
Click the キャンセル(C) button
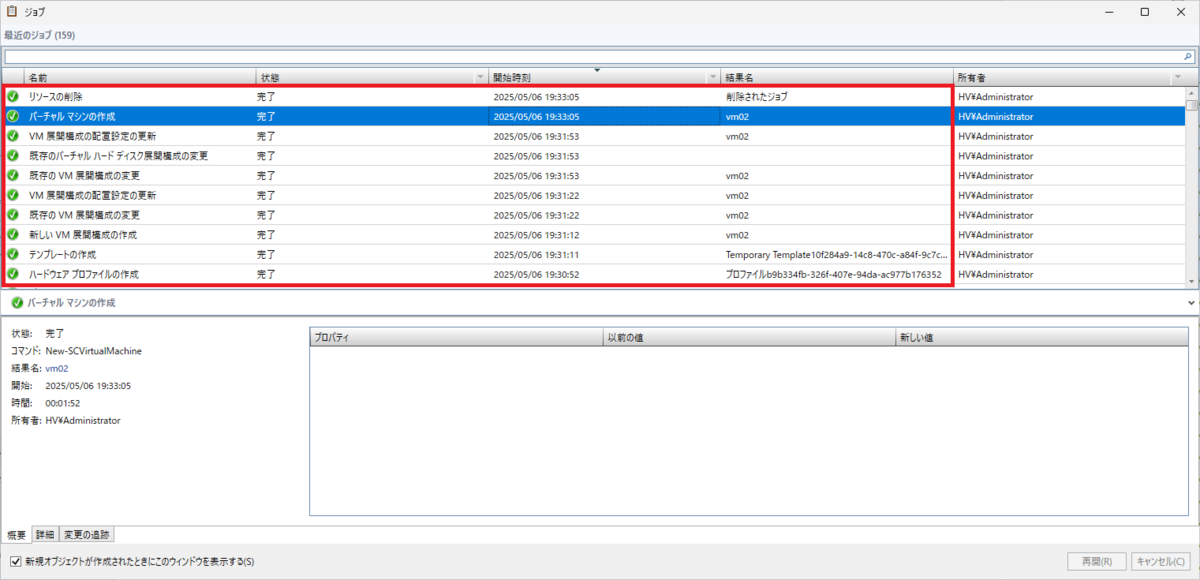(1163, 562)
